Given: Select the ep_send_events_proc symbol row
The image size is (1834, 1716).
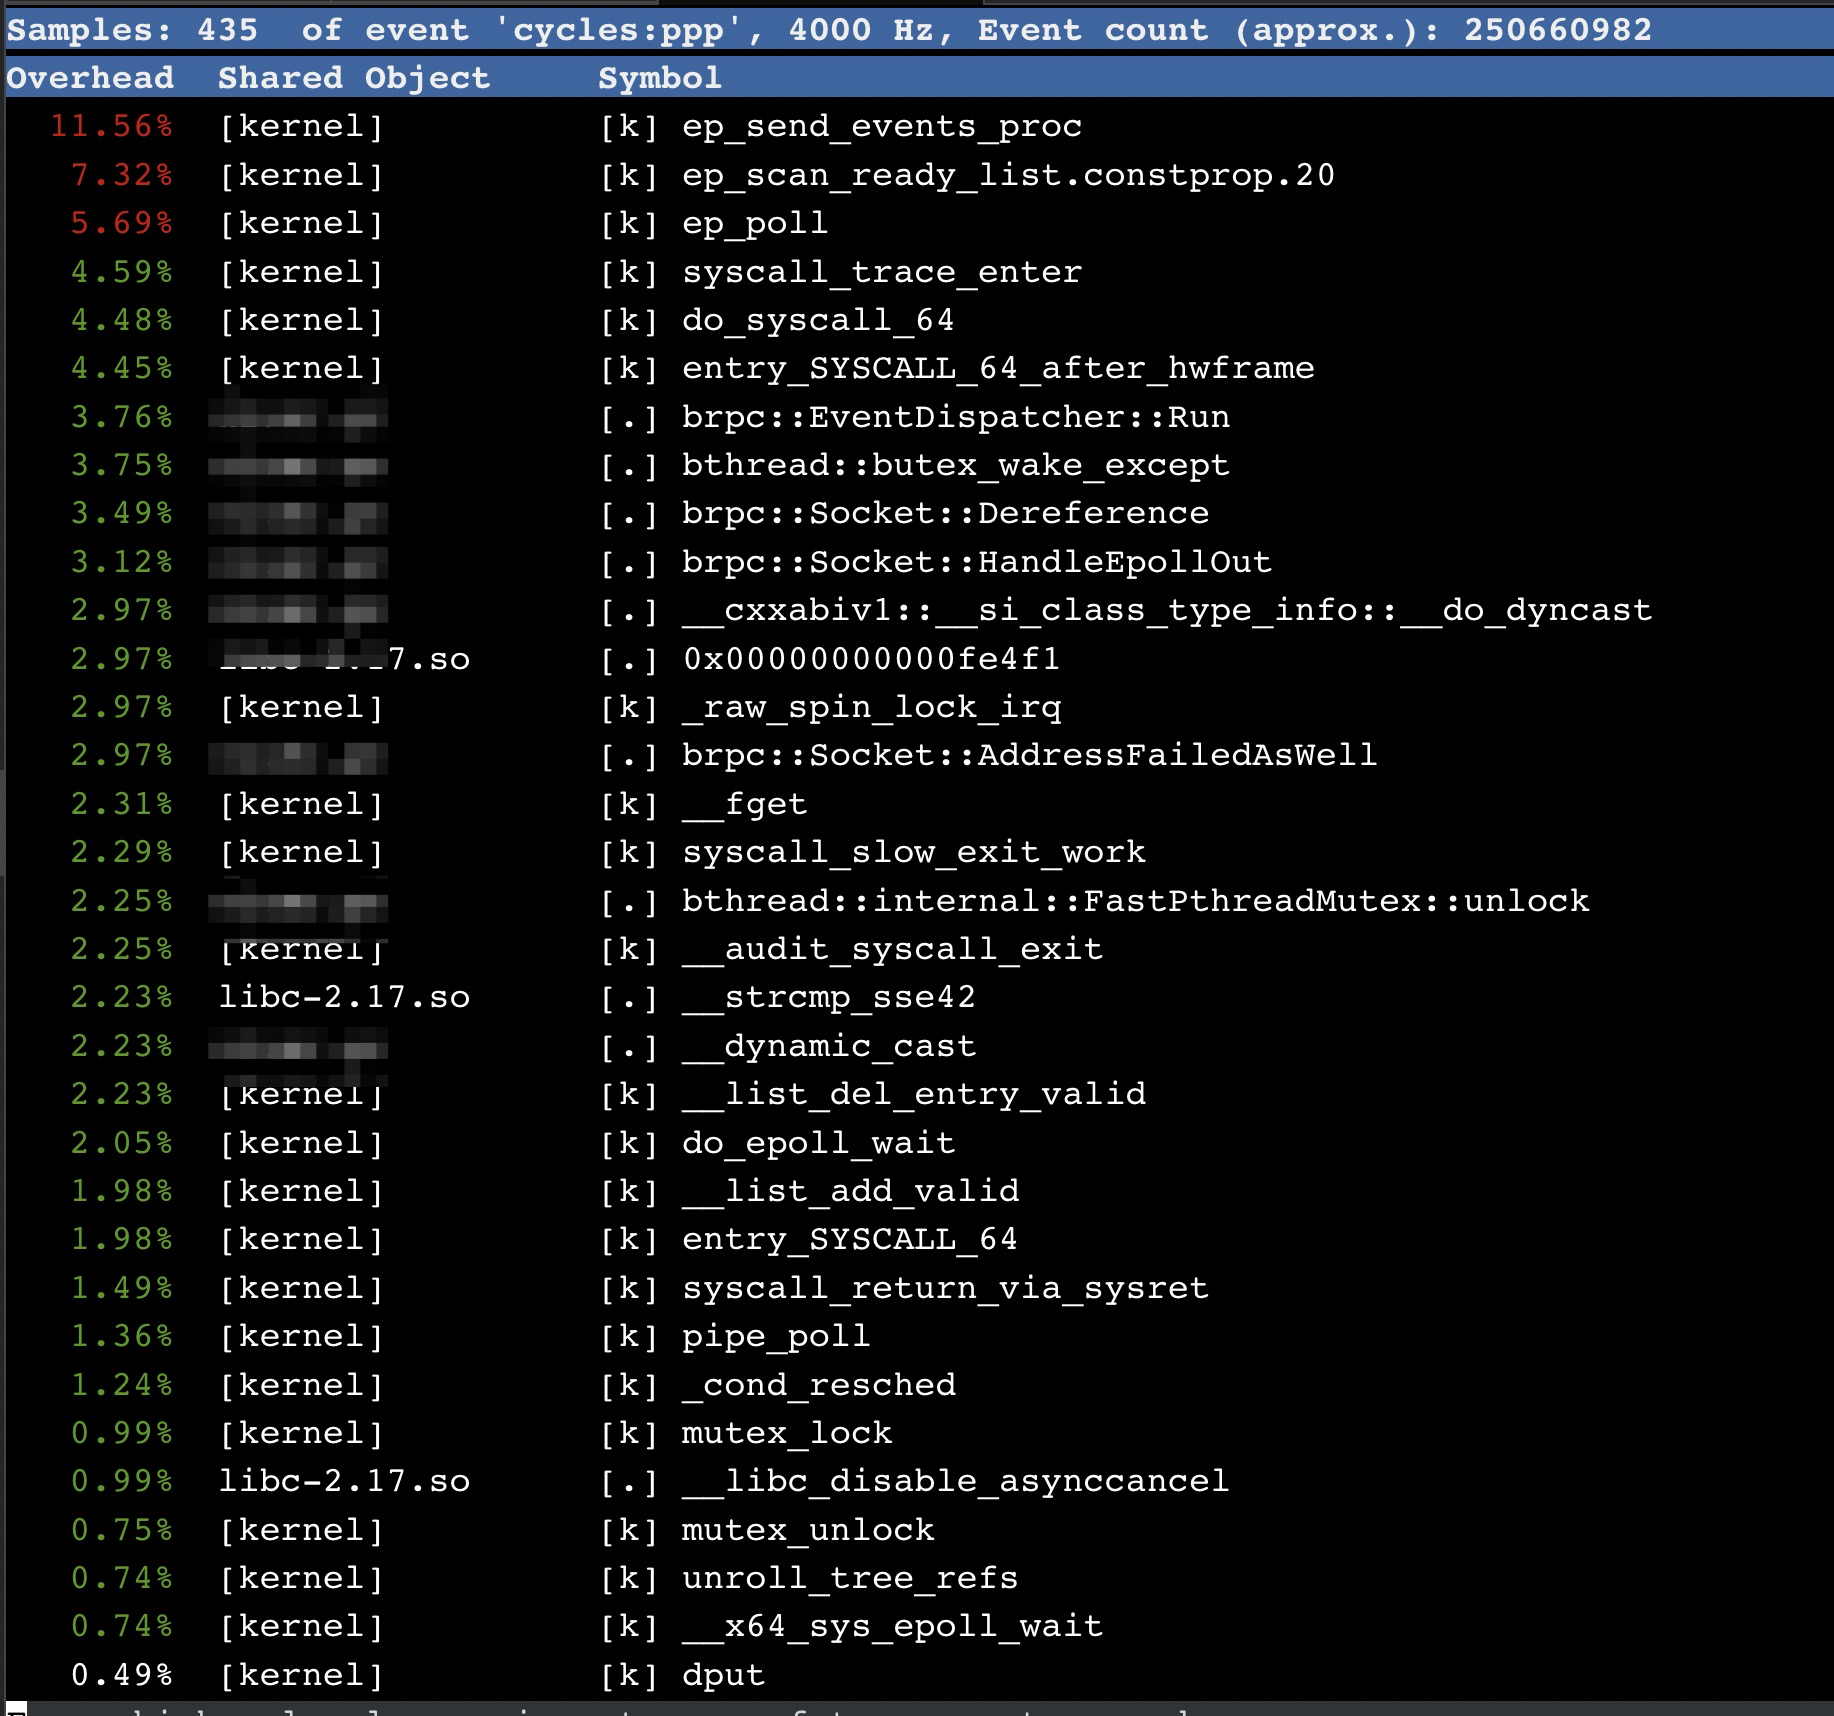Looking at the screenshot, I should (x=881, y=126).
